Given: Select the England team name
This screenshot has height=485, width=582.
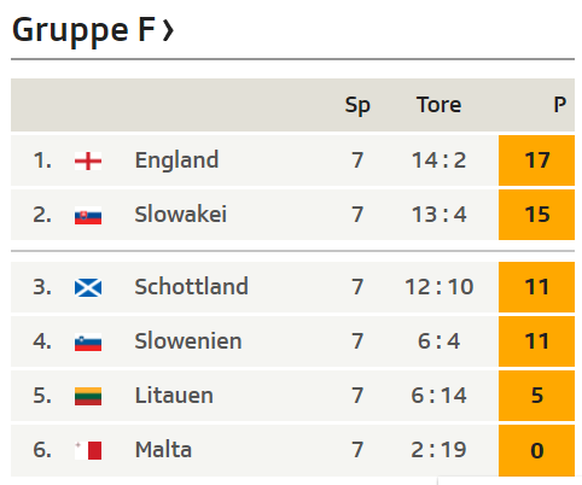Looking at the screenshot, I should [177, 161].
